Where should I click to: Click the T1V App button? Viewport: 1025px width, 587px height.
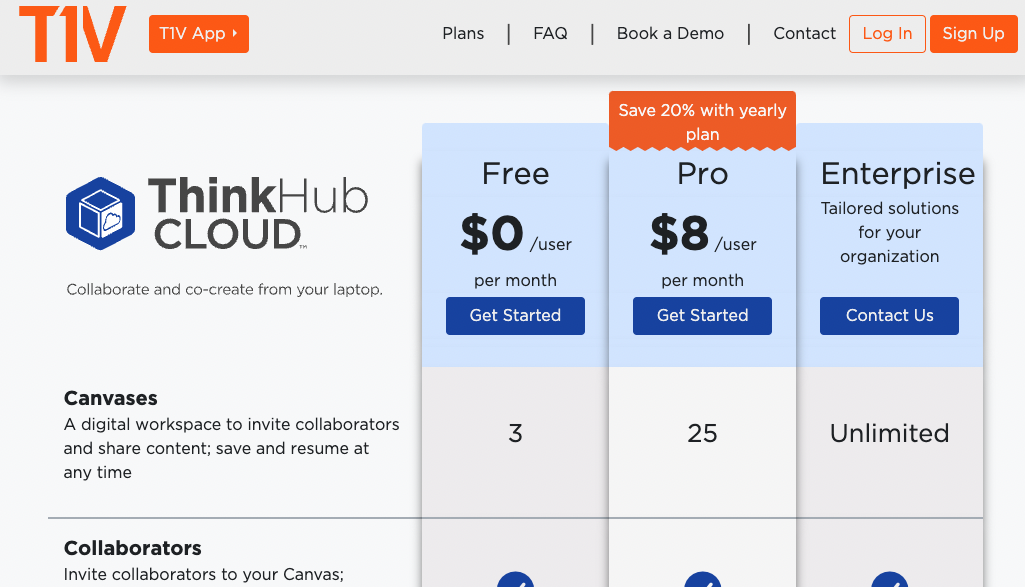(198, 33)
